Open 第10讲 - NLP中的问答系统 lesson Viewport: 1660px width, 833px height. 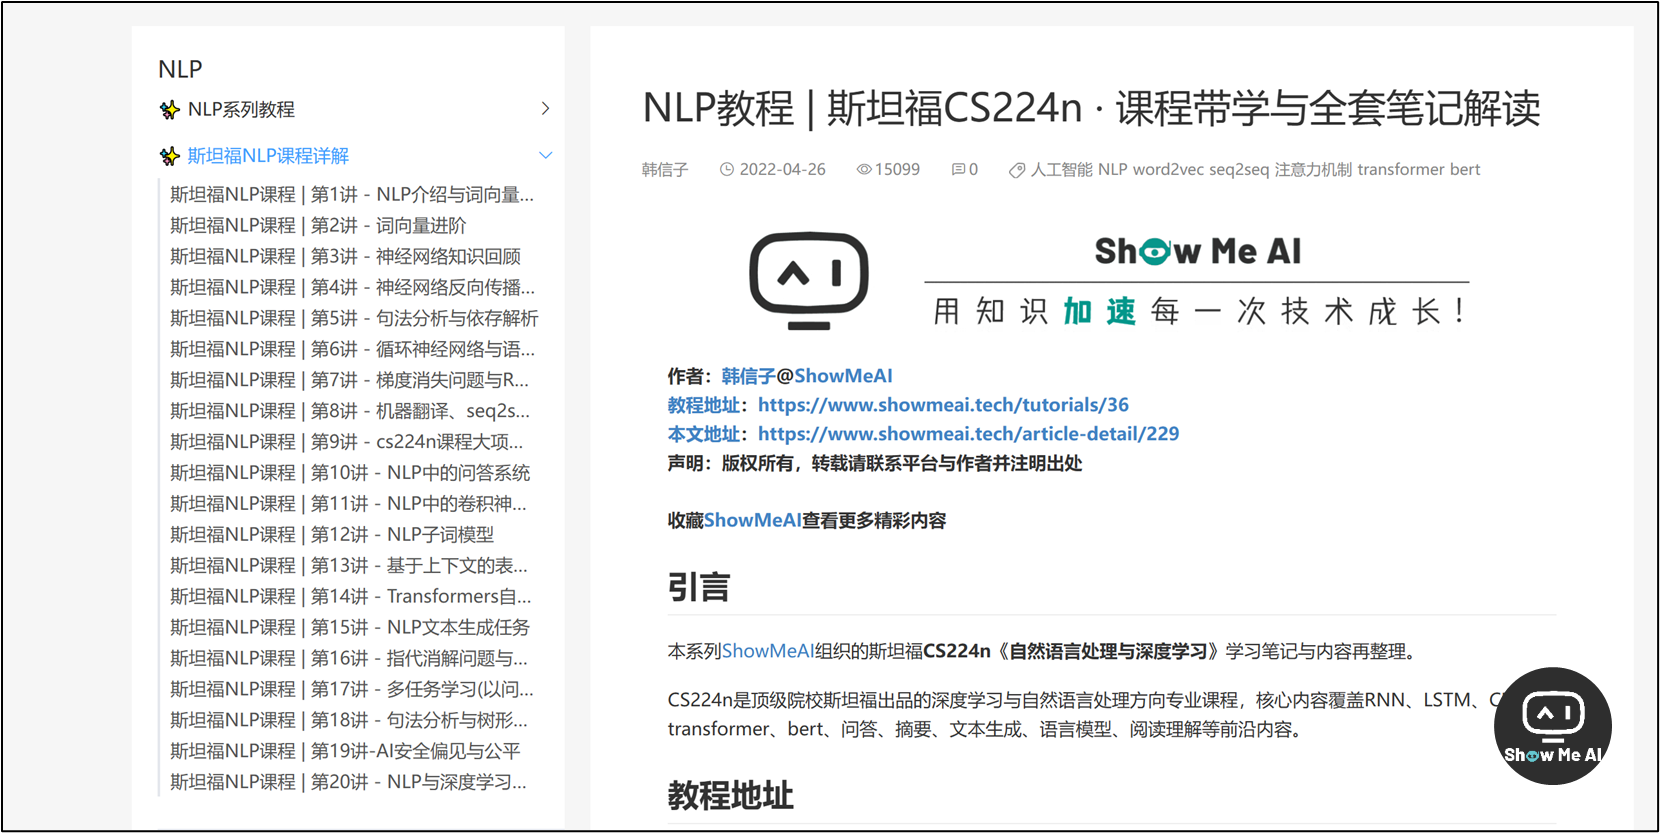[350, 473]
